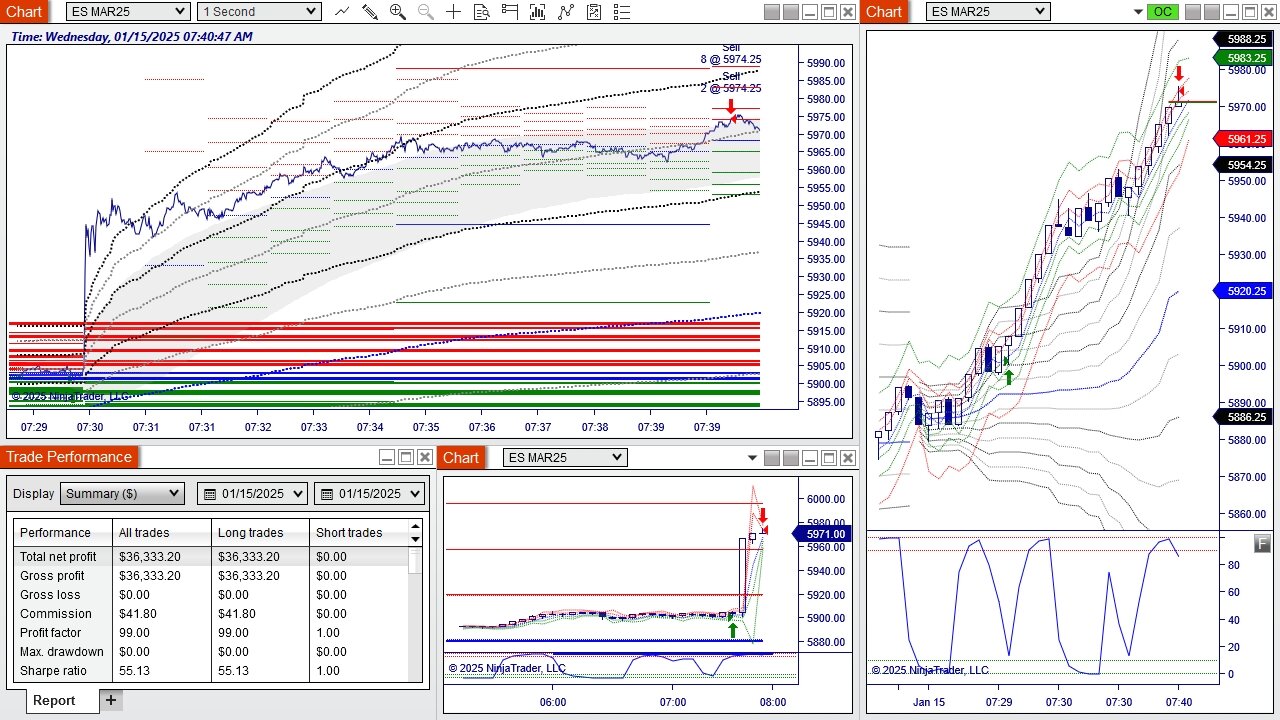
Task: Click the table scroll up arrow in Trade Performance
Action: 416,526
